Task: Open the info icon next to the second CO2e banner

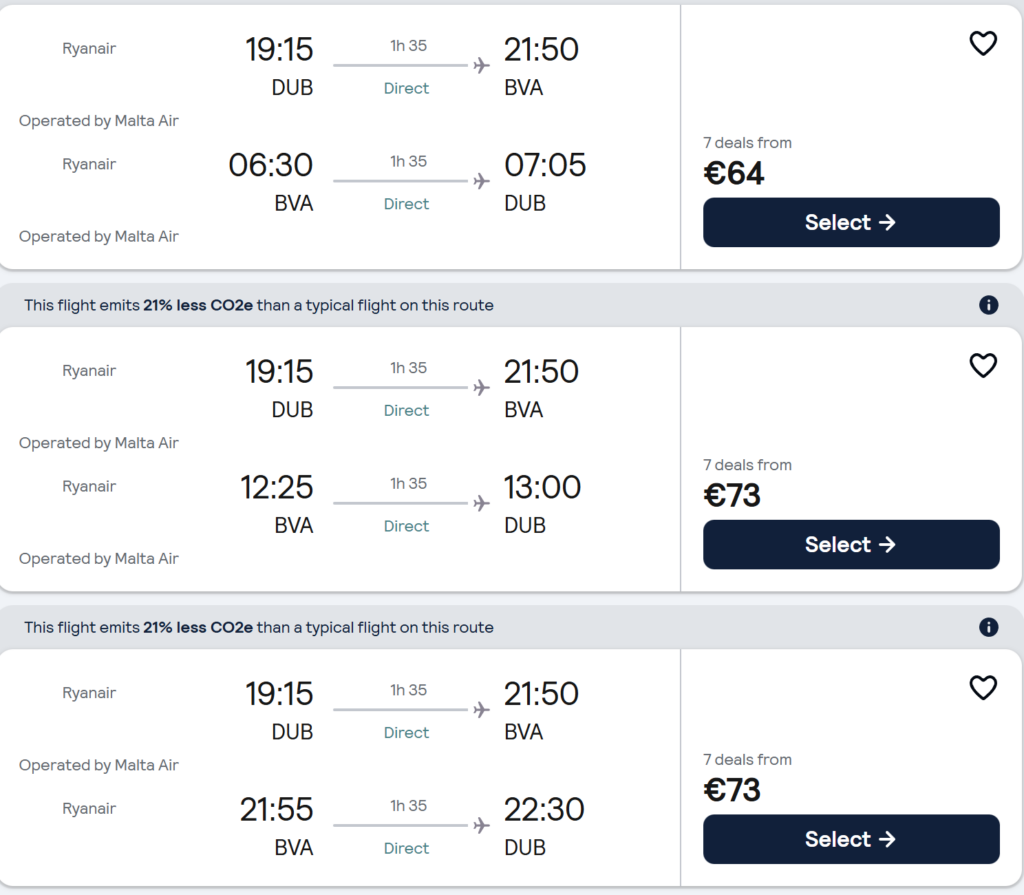Action: (989, 627)
